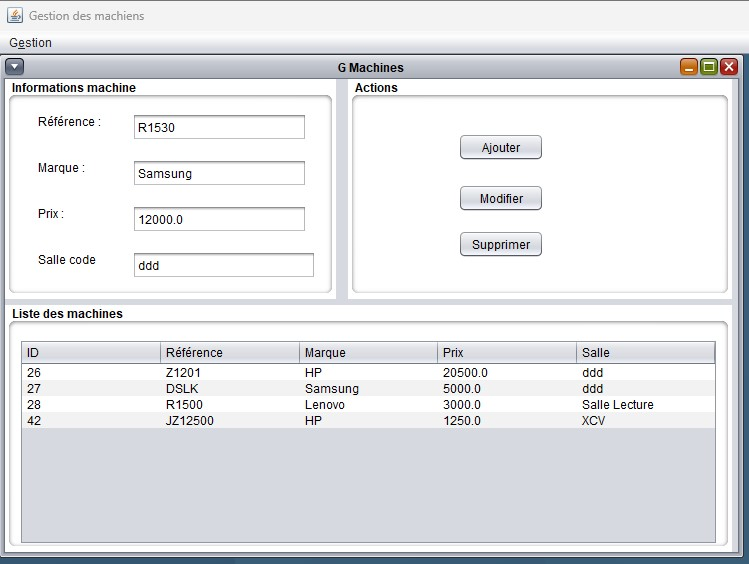Click the Marque column header
The image size is (749, 564).
[368, 352]
